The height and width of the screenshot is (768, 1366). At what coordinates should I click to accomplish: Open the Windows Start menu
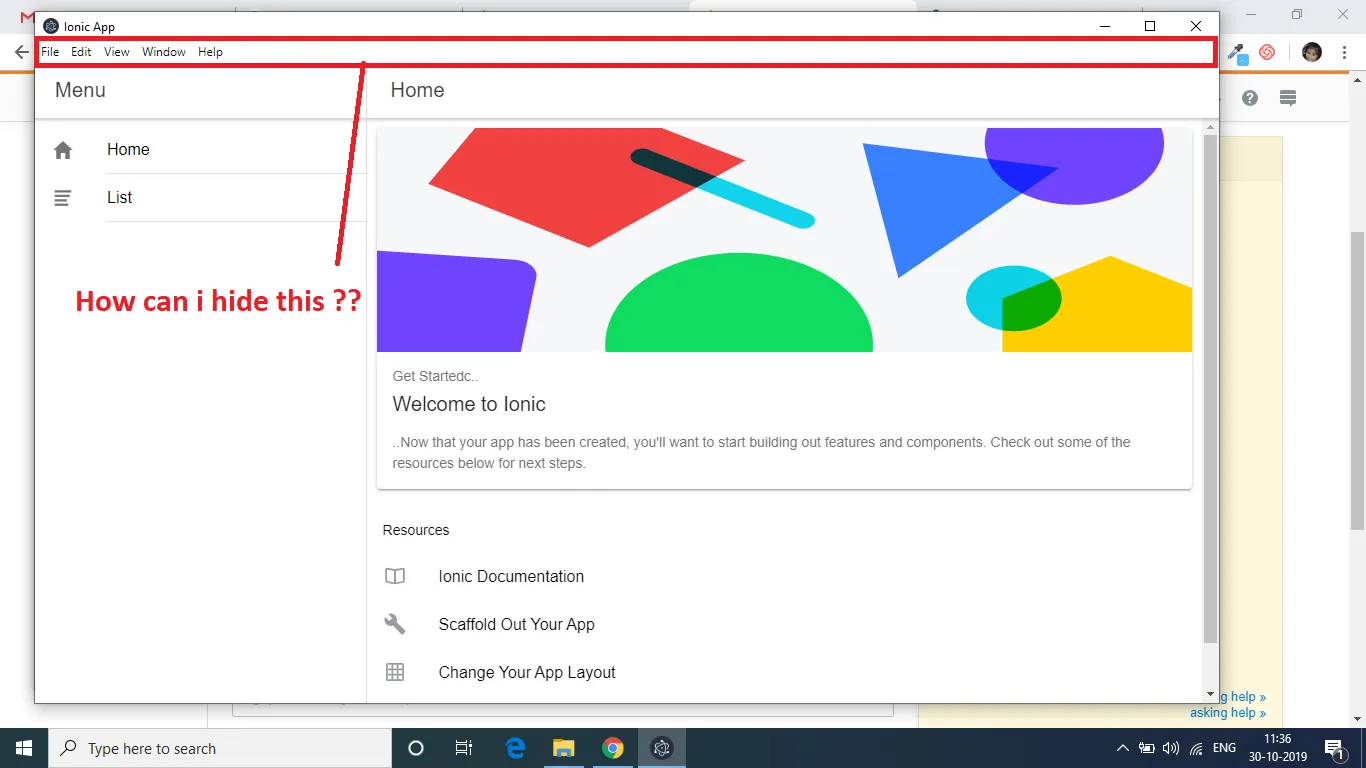(24, 748)
